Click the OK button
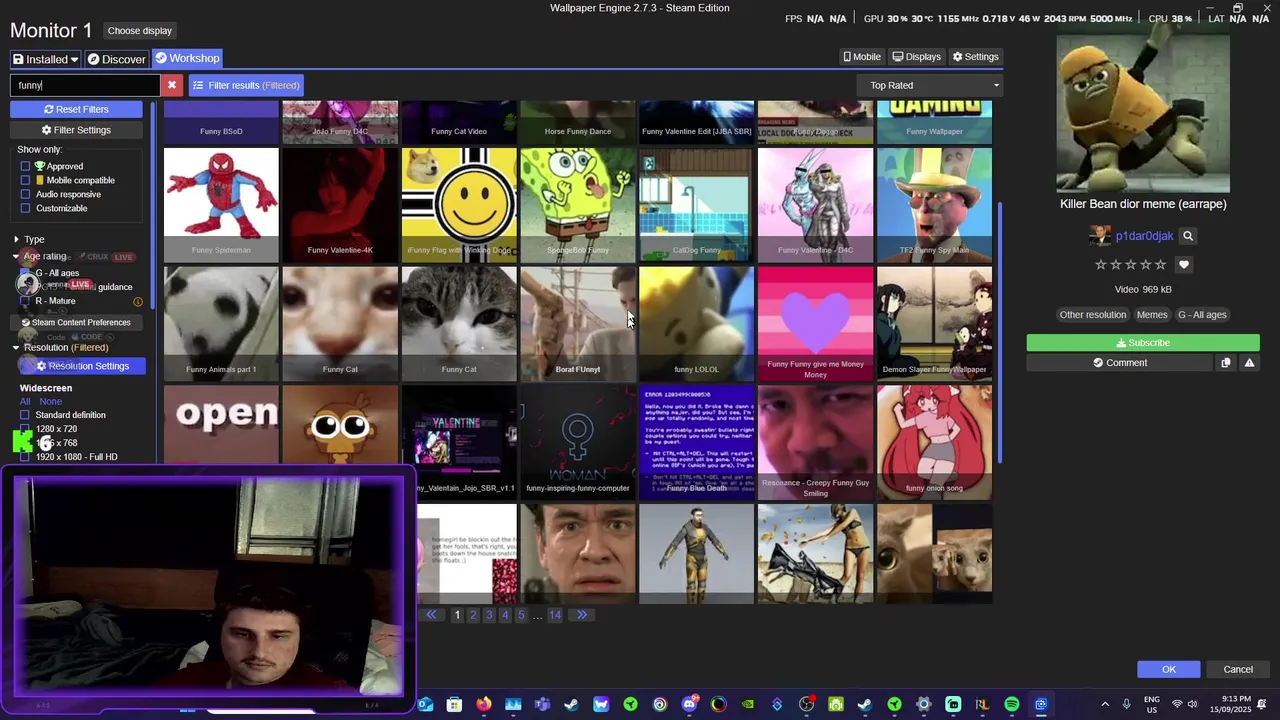 [x=1168, y=669]
